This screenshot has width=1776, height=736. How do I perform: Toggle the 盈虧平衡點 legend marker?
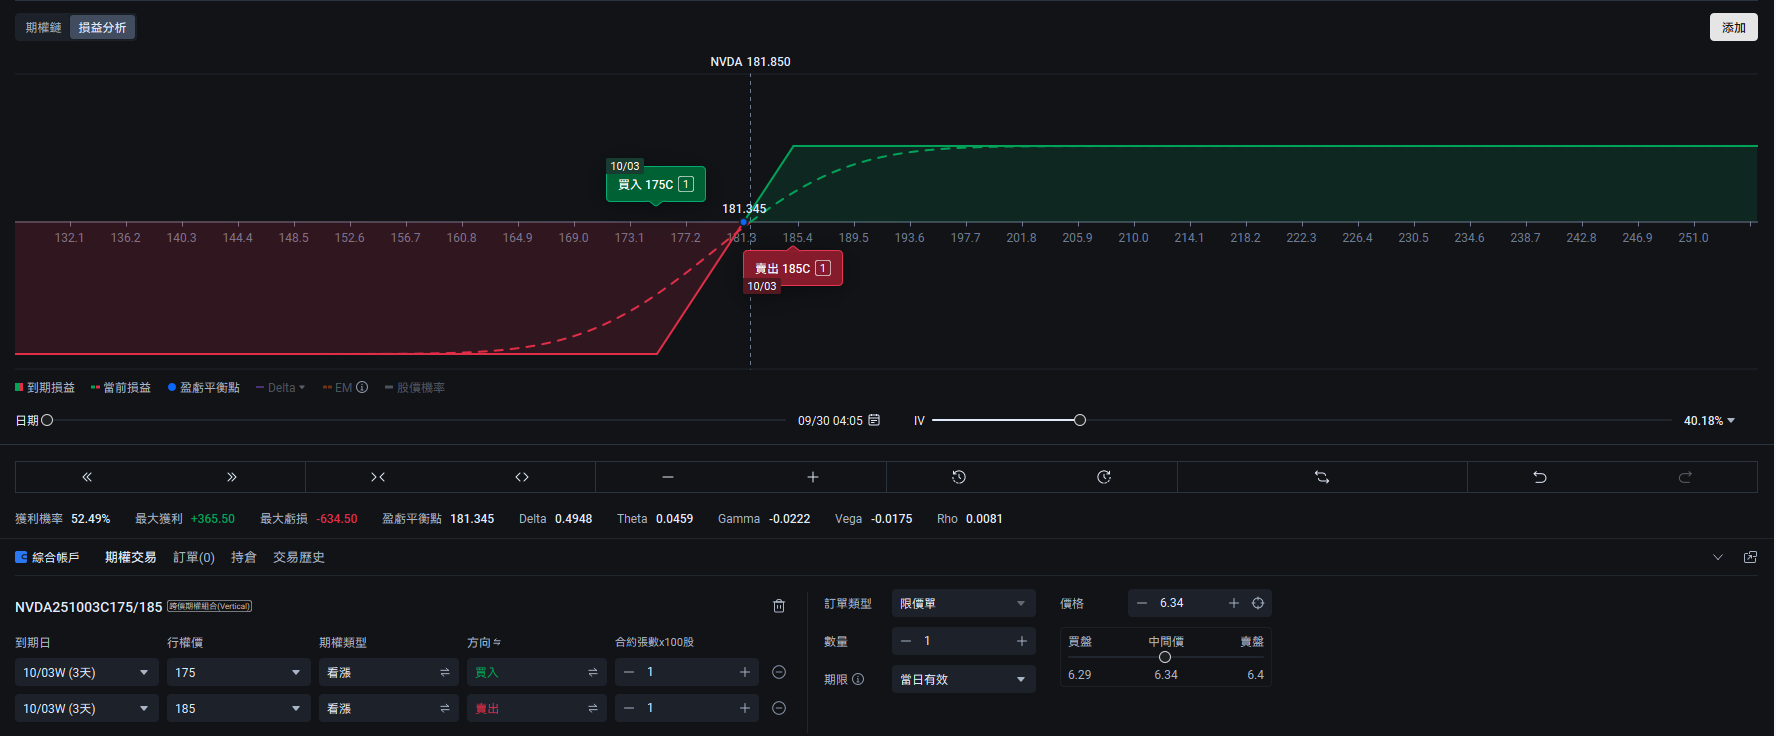pos(204,388)
